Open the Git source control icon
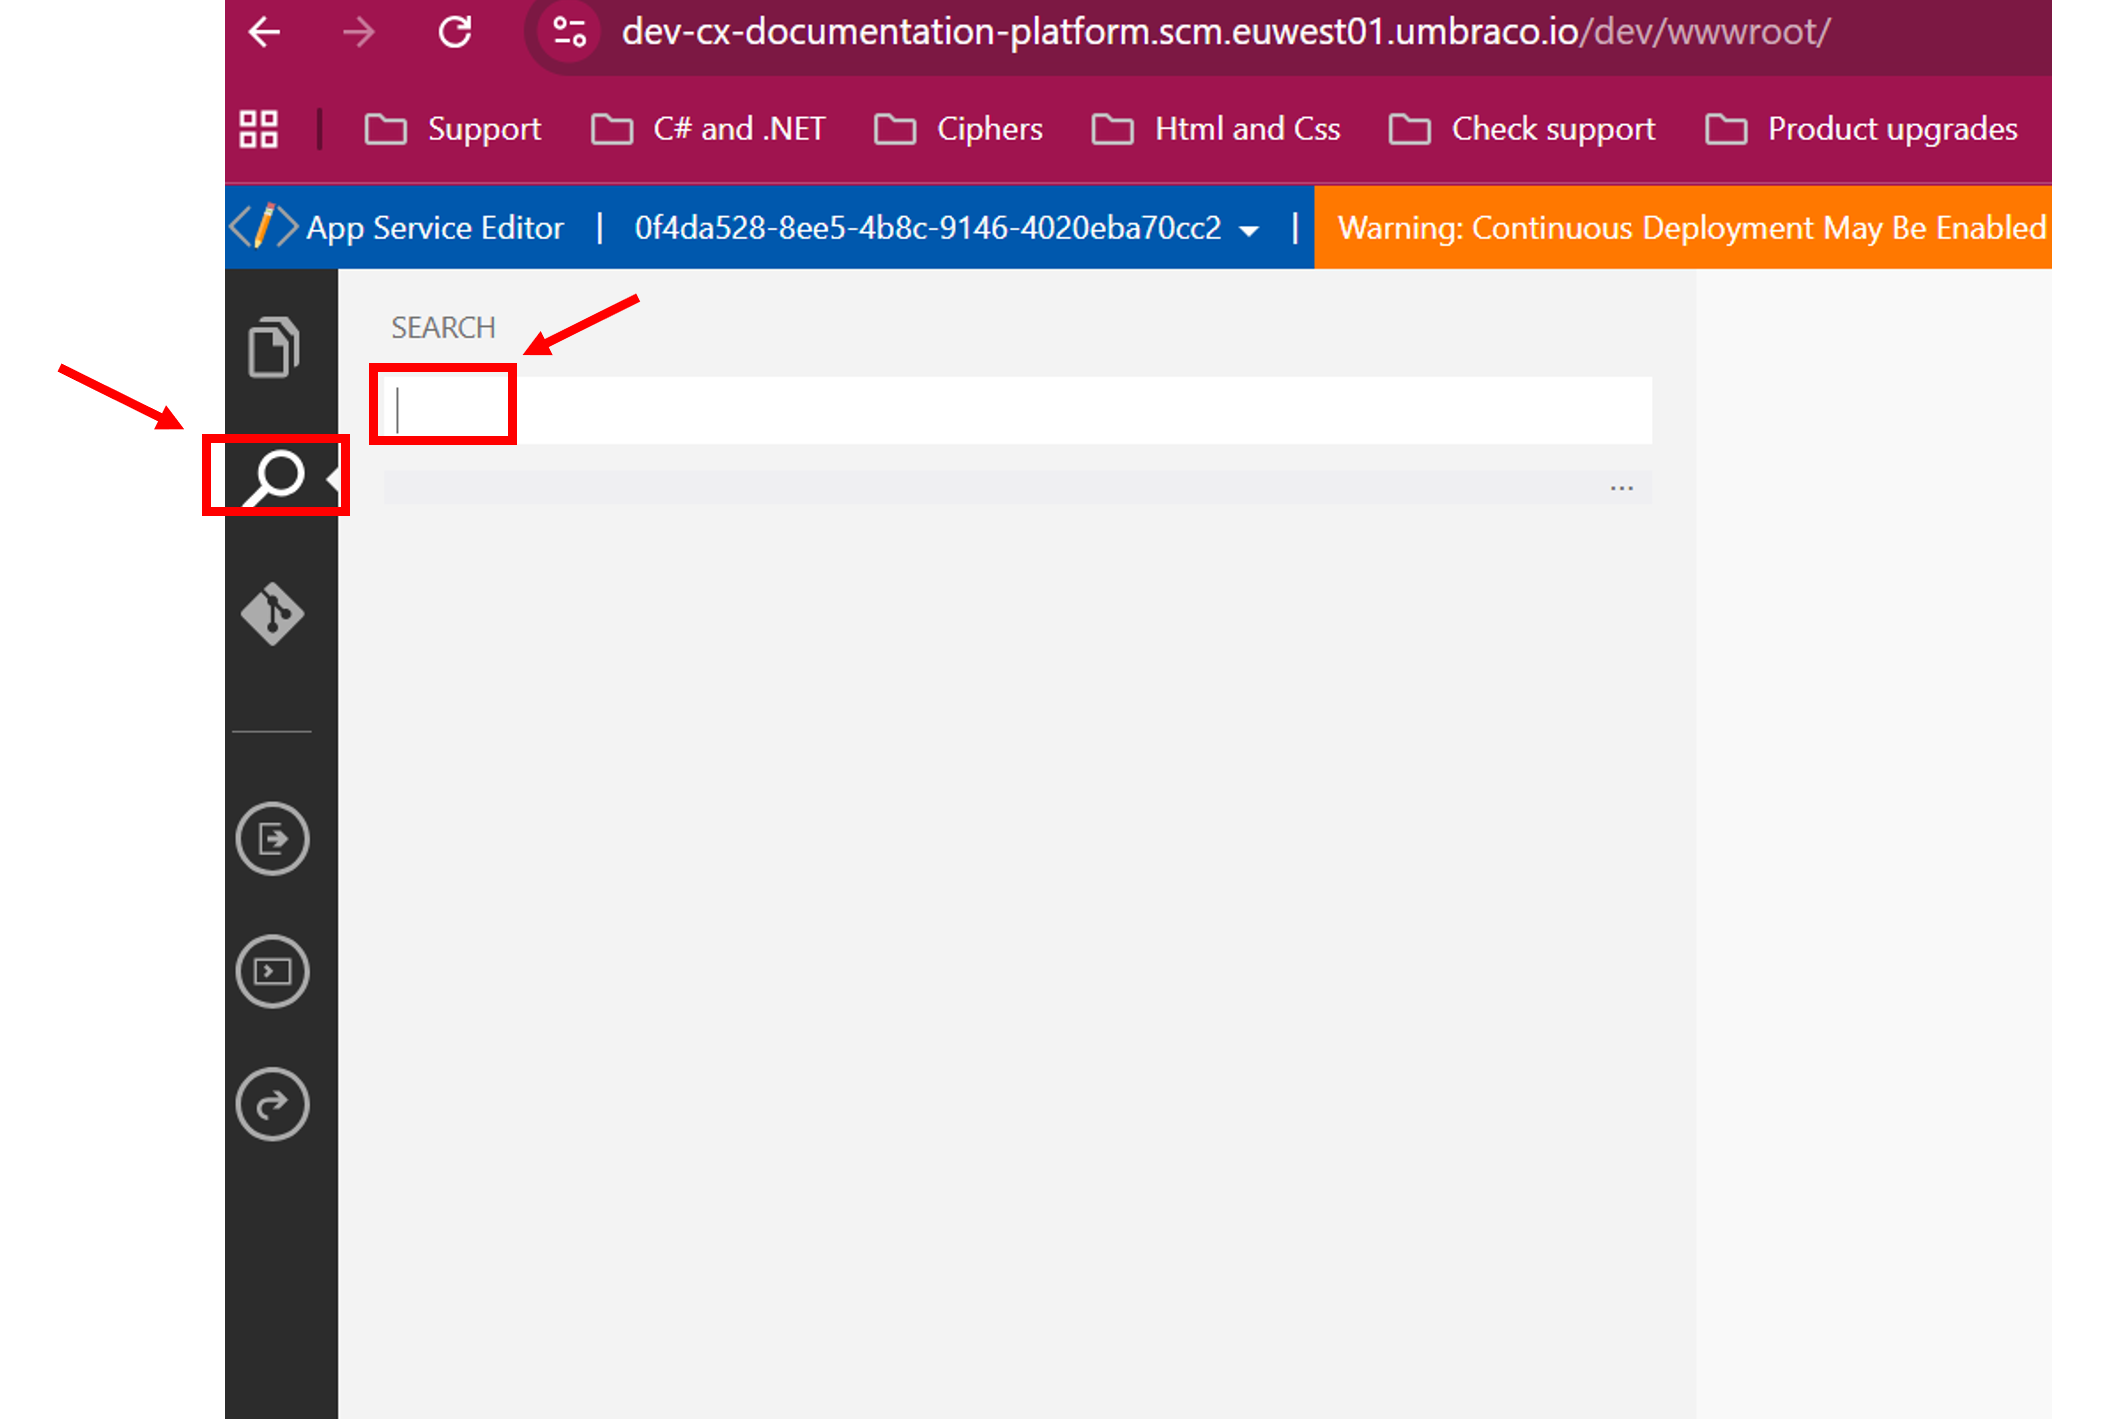The width and height of the screenshot is (2113, 1419). tap(272, 613)
